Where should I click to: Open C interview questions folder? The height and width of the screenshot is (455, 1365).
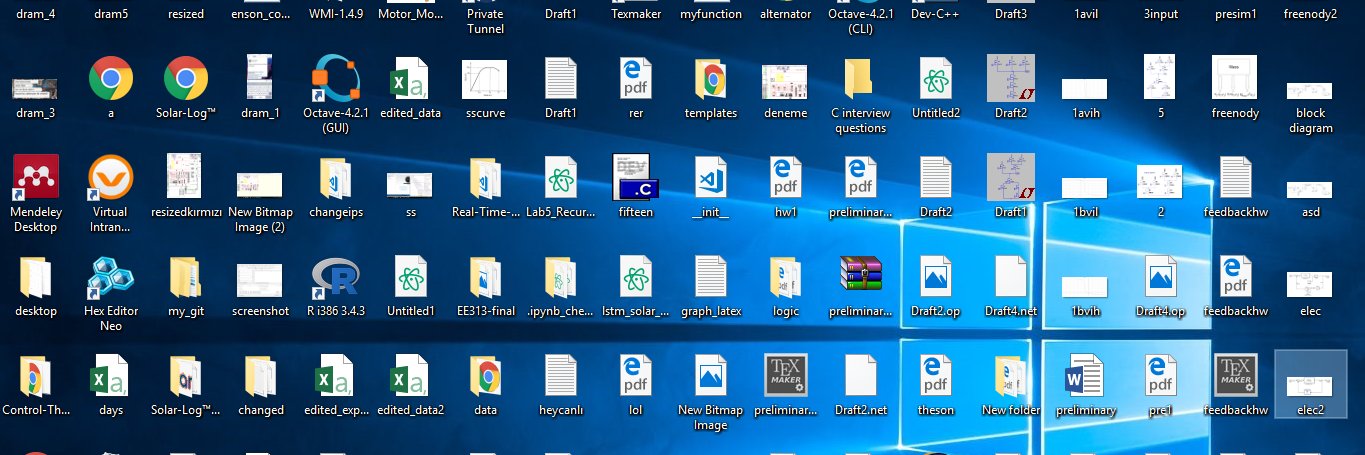(x=861, y=80)
